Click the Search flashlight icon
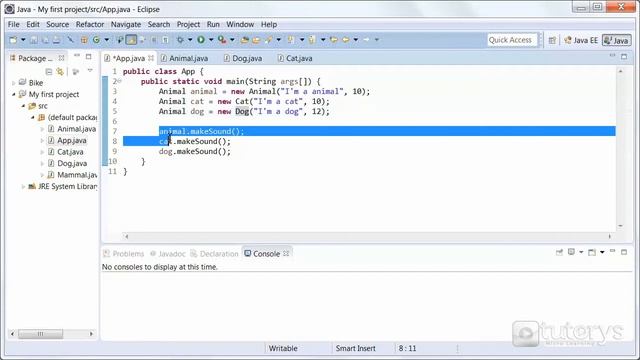640x360 pixels. (269, 40)
